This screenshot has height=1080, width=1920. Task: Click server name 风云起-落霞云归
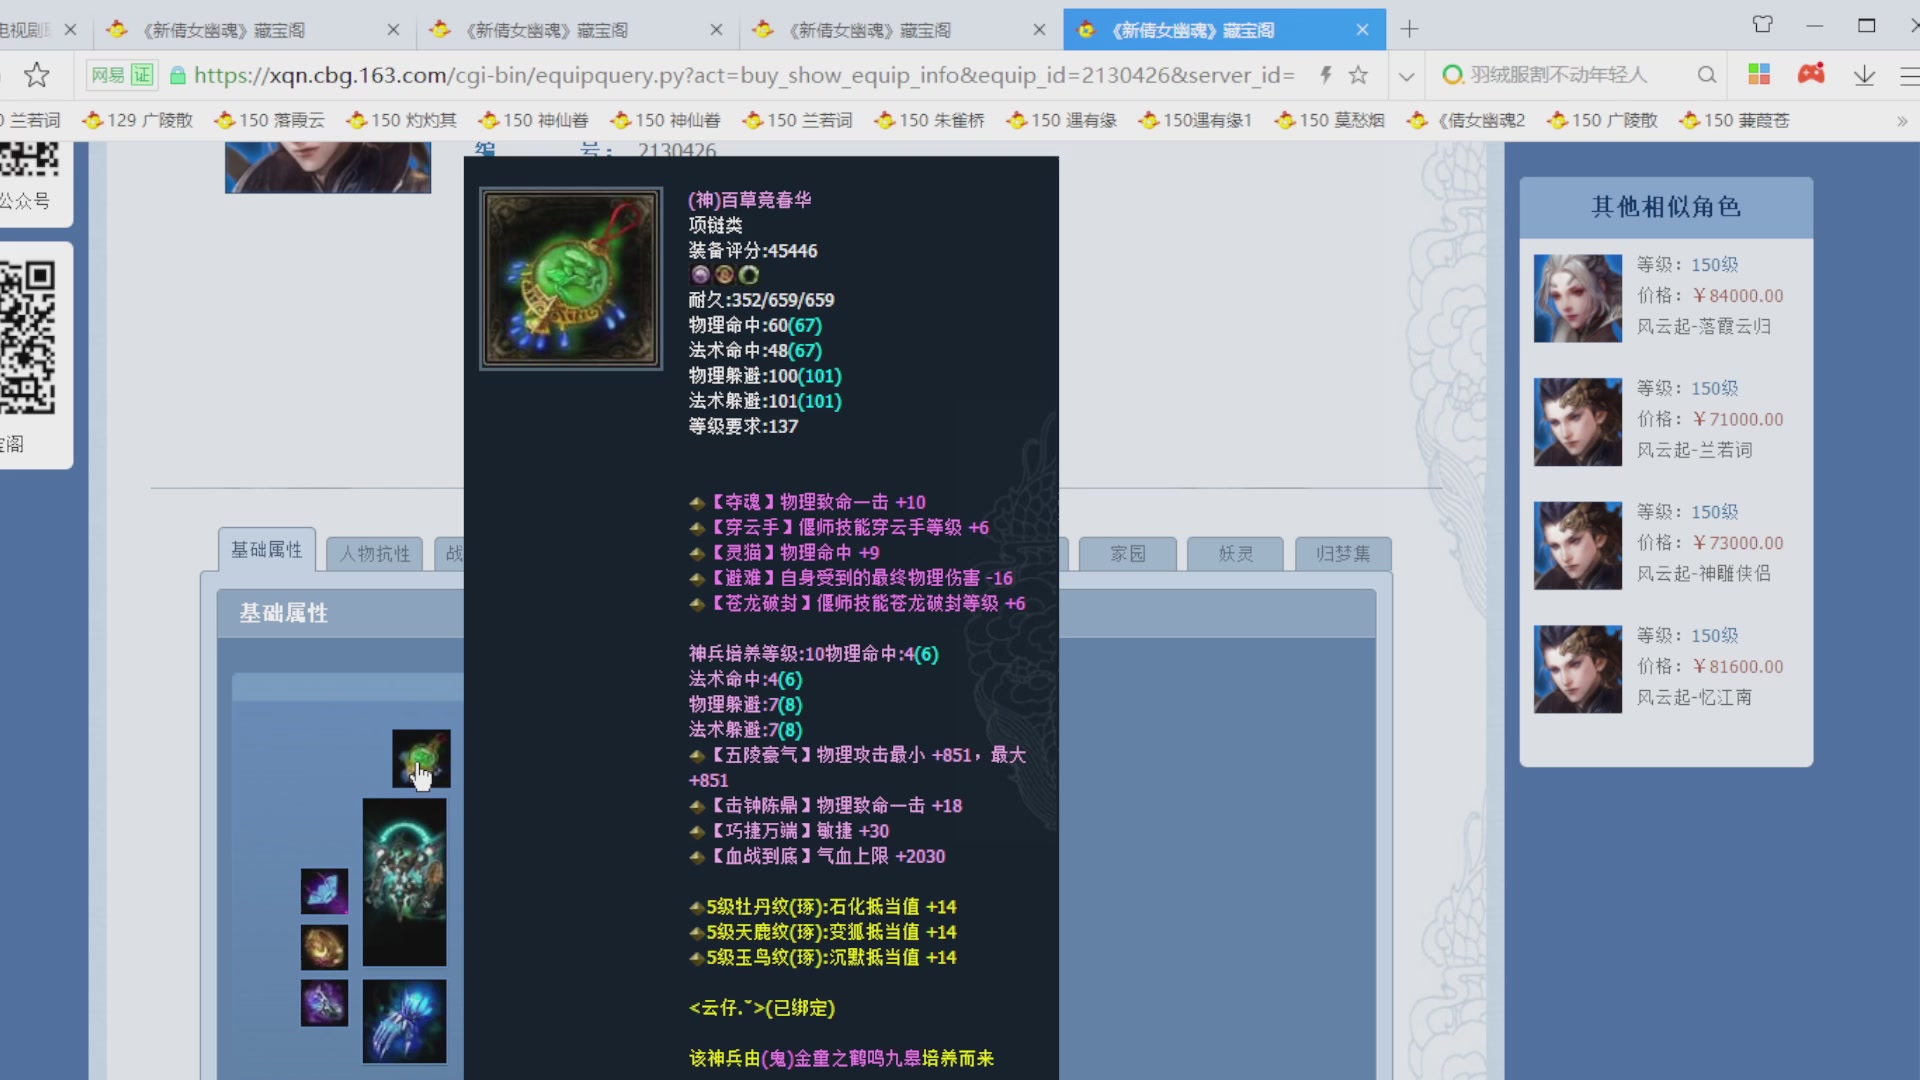click(1704, 327)
